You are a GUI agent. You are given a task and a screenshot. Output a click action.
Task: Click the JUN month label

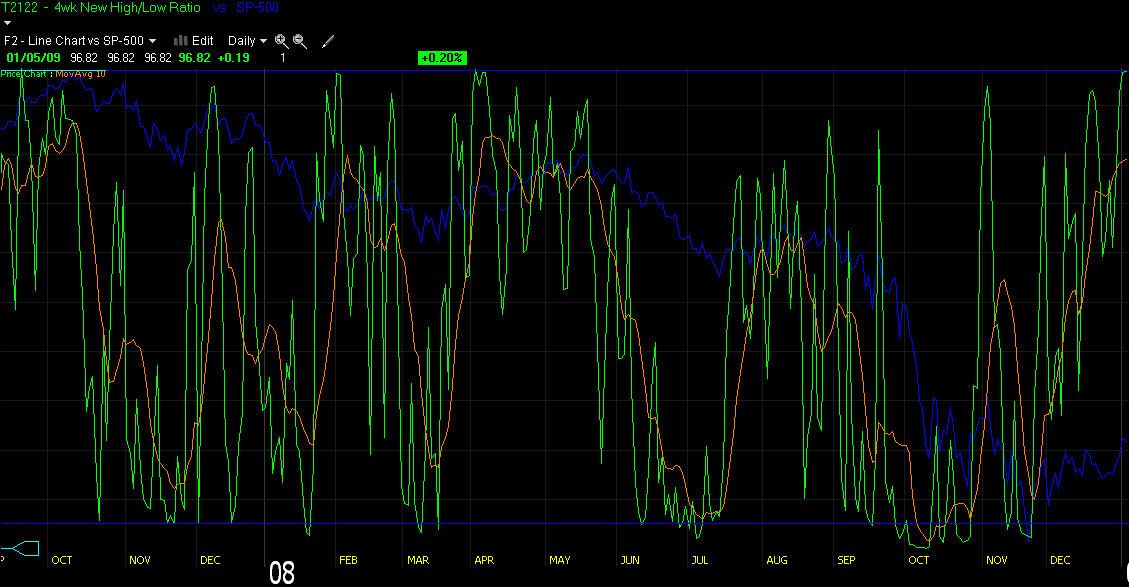click(x=630, y=560)
